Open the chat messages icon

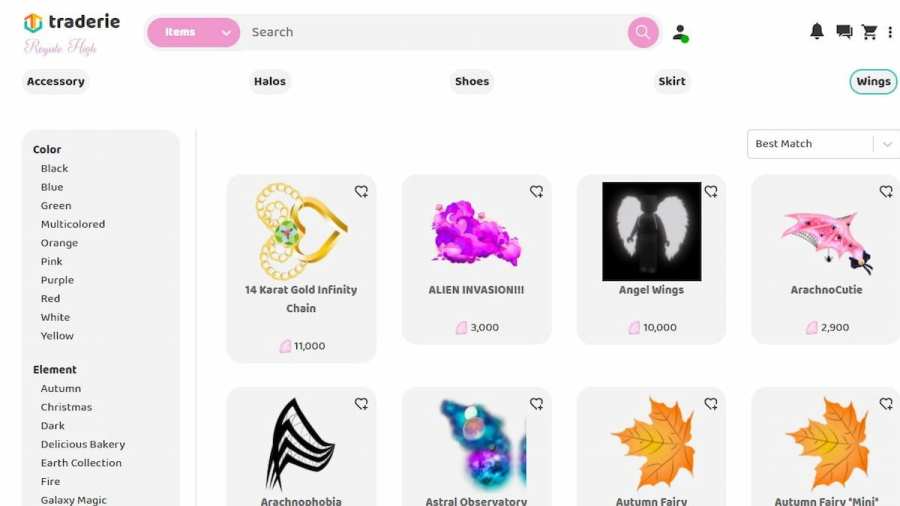844,32
